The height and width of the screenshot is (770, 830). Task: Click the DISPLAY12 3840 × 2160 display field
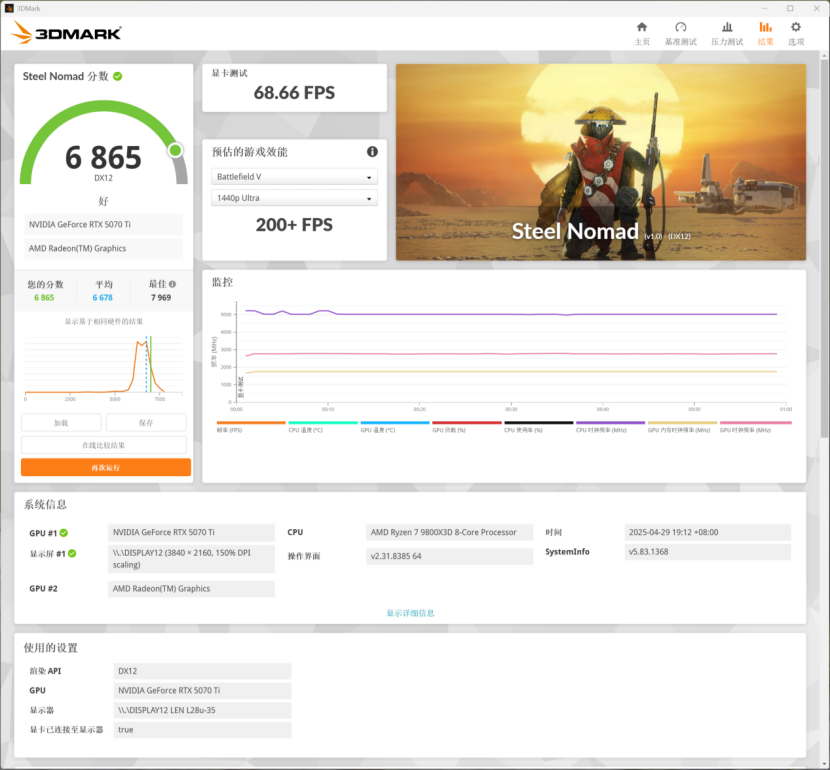click(192, 559)
